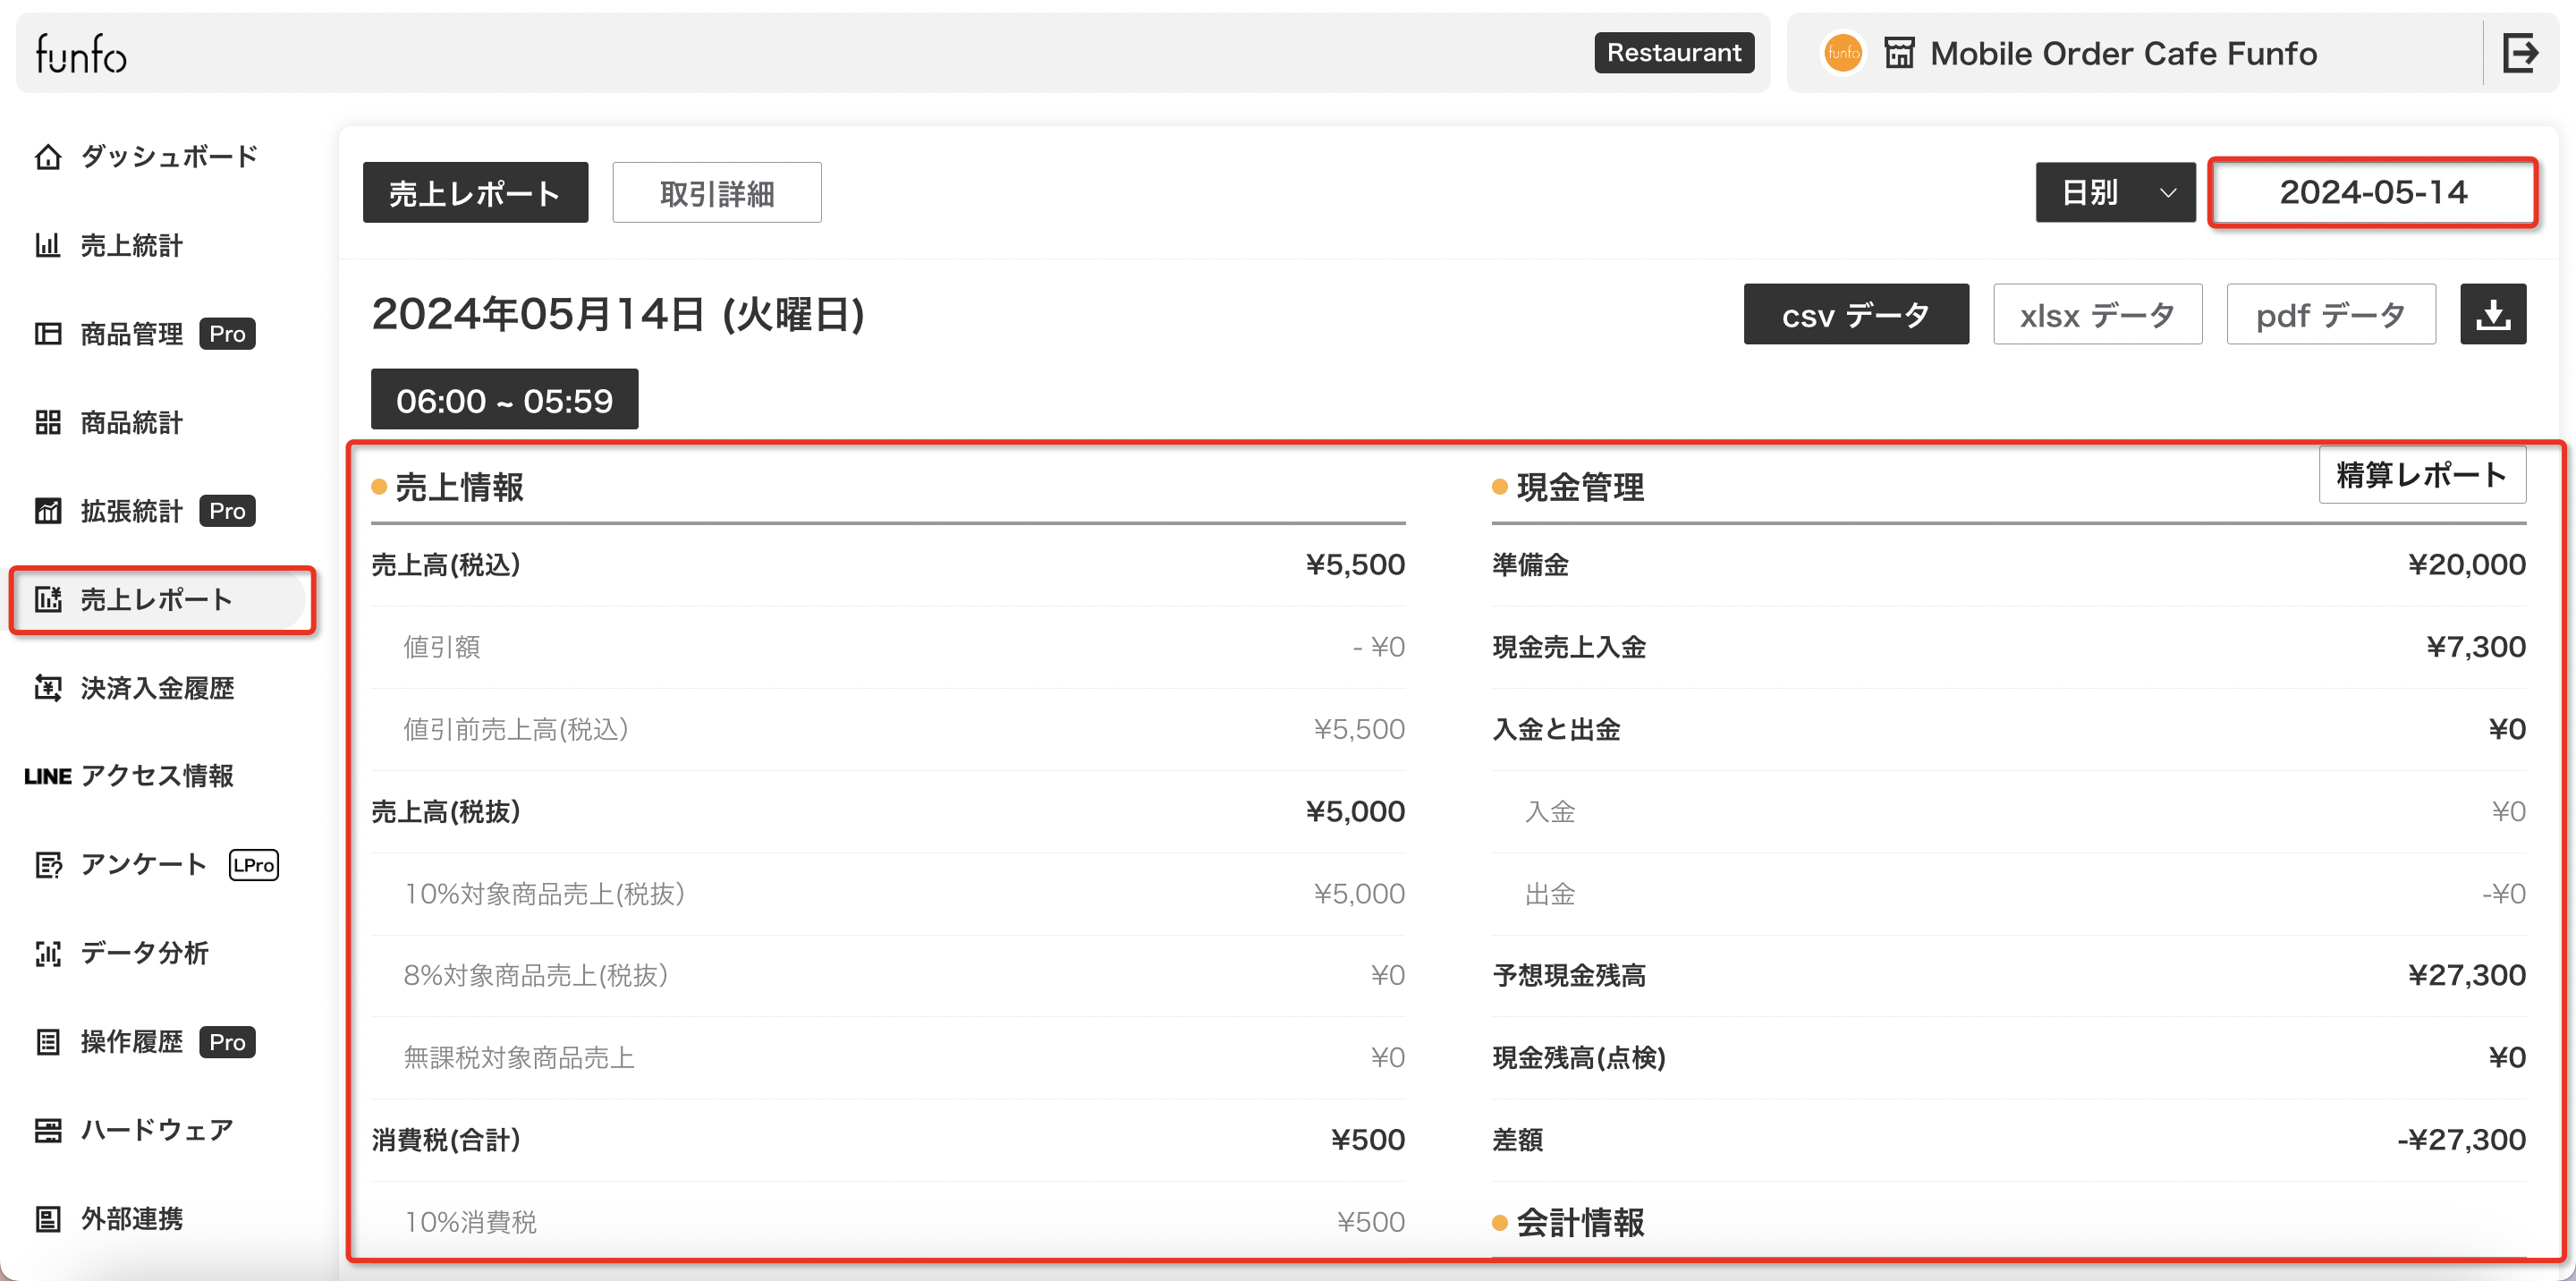Image resolution: width=2576 pixels, height=1281 pixels.
Task: Select the pdf データ export option
Action: click(2331, 314)
